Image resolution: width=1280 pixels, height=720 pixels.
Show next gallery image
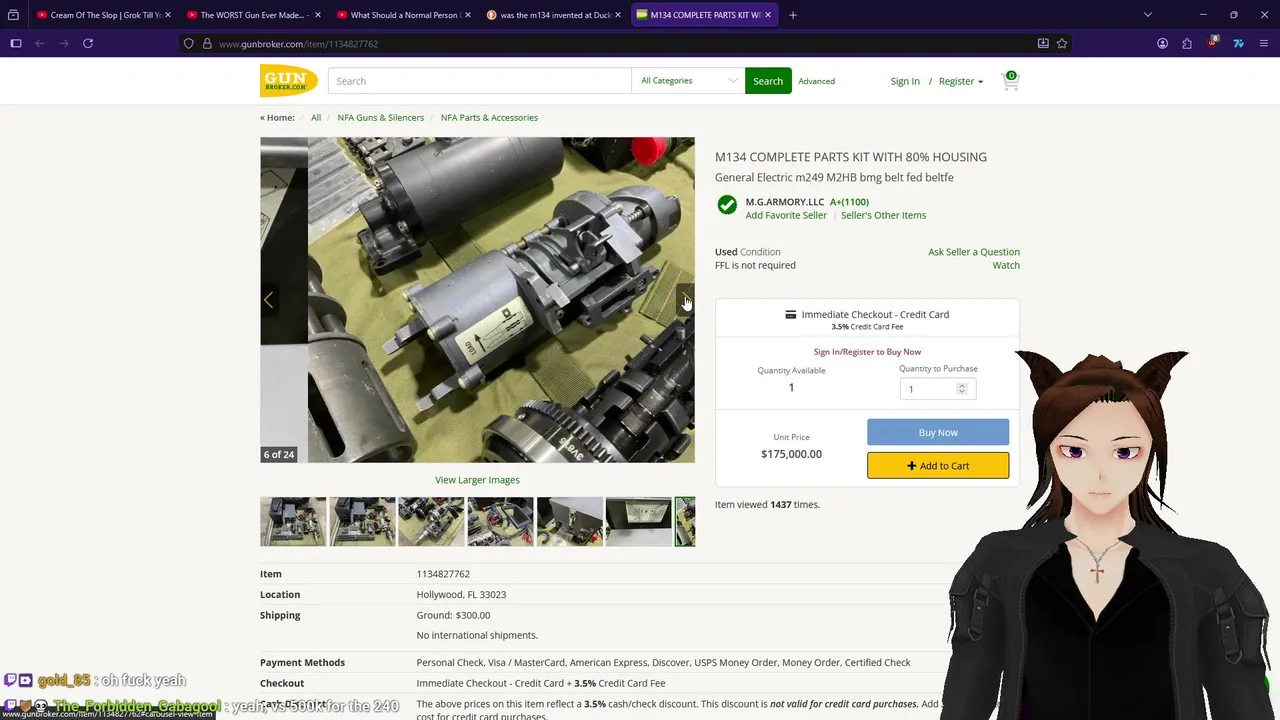(x=686, y=300)
